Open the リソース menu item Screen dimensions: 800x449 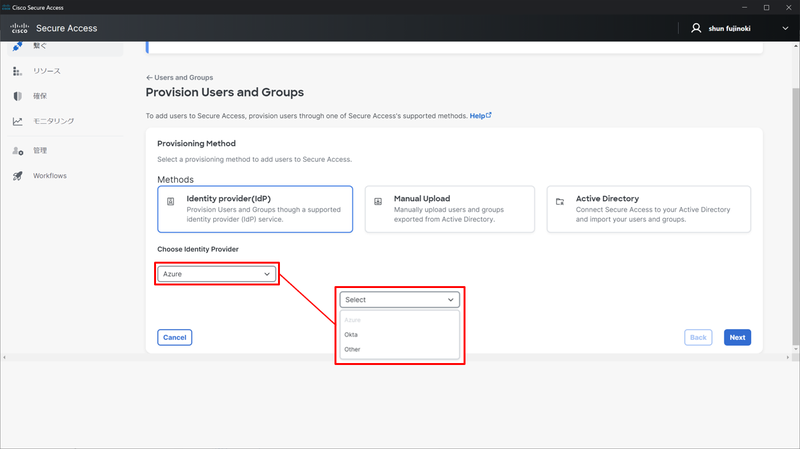47,71
